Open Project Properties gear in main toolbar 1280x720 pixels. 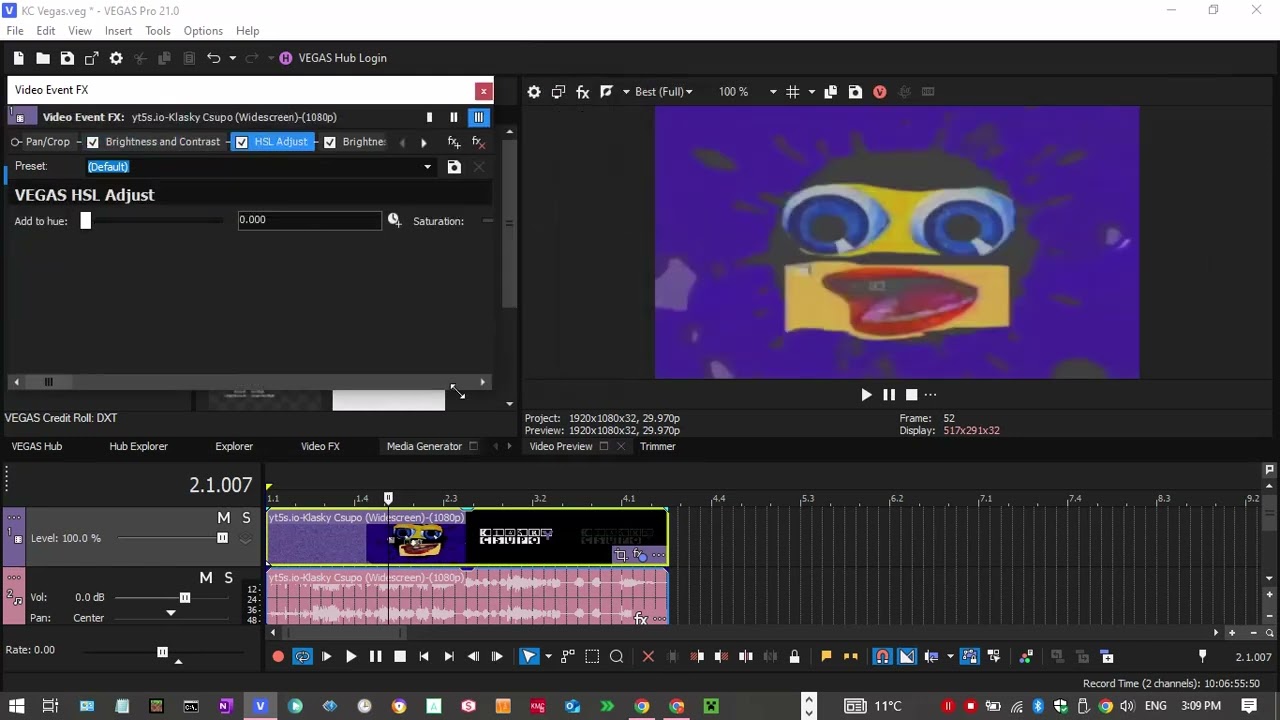click(116, 58)
